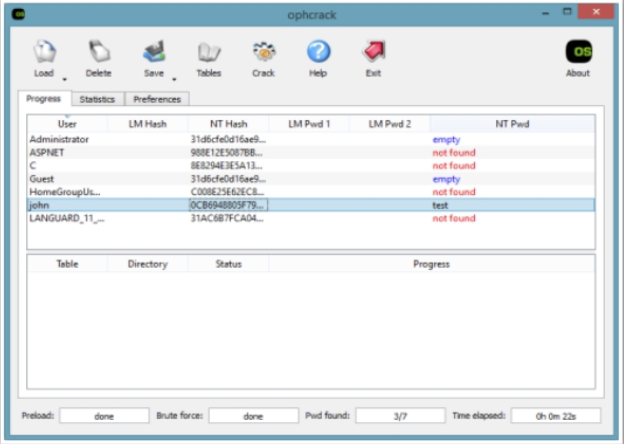Click the LM Pwd 1 column header
624x444 pixels.
pyautogui.click(x=309, y=124)
